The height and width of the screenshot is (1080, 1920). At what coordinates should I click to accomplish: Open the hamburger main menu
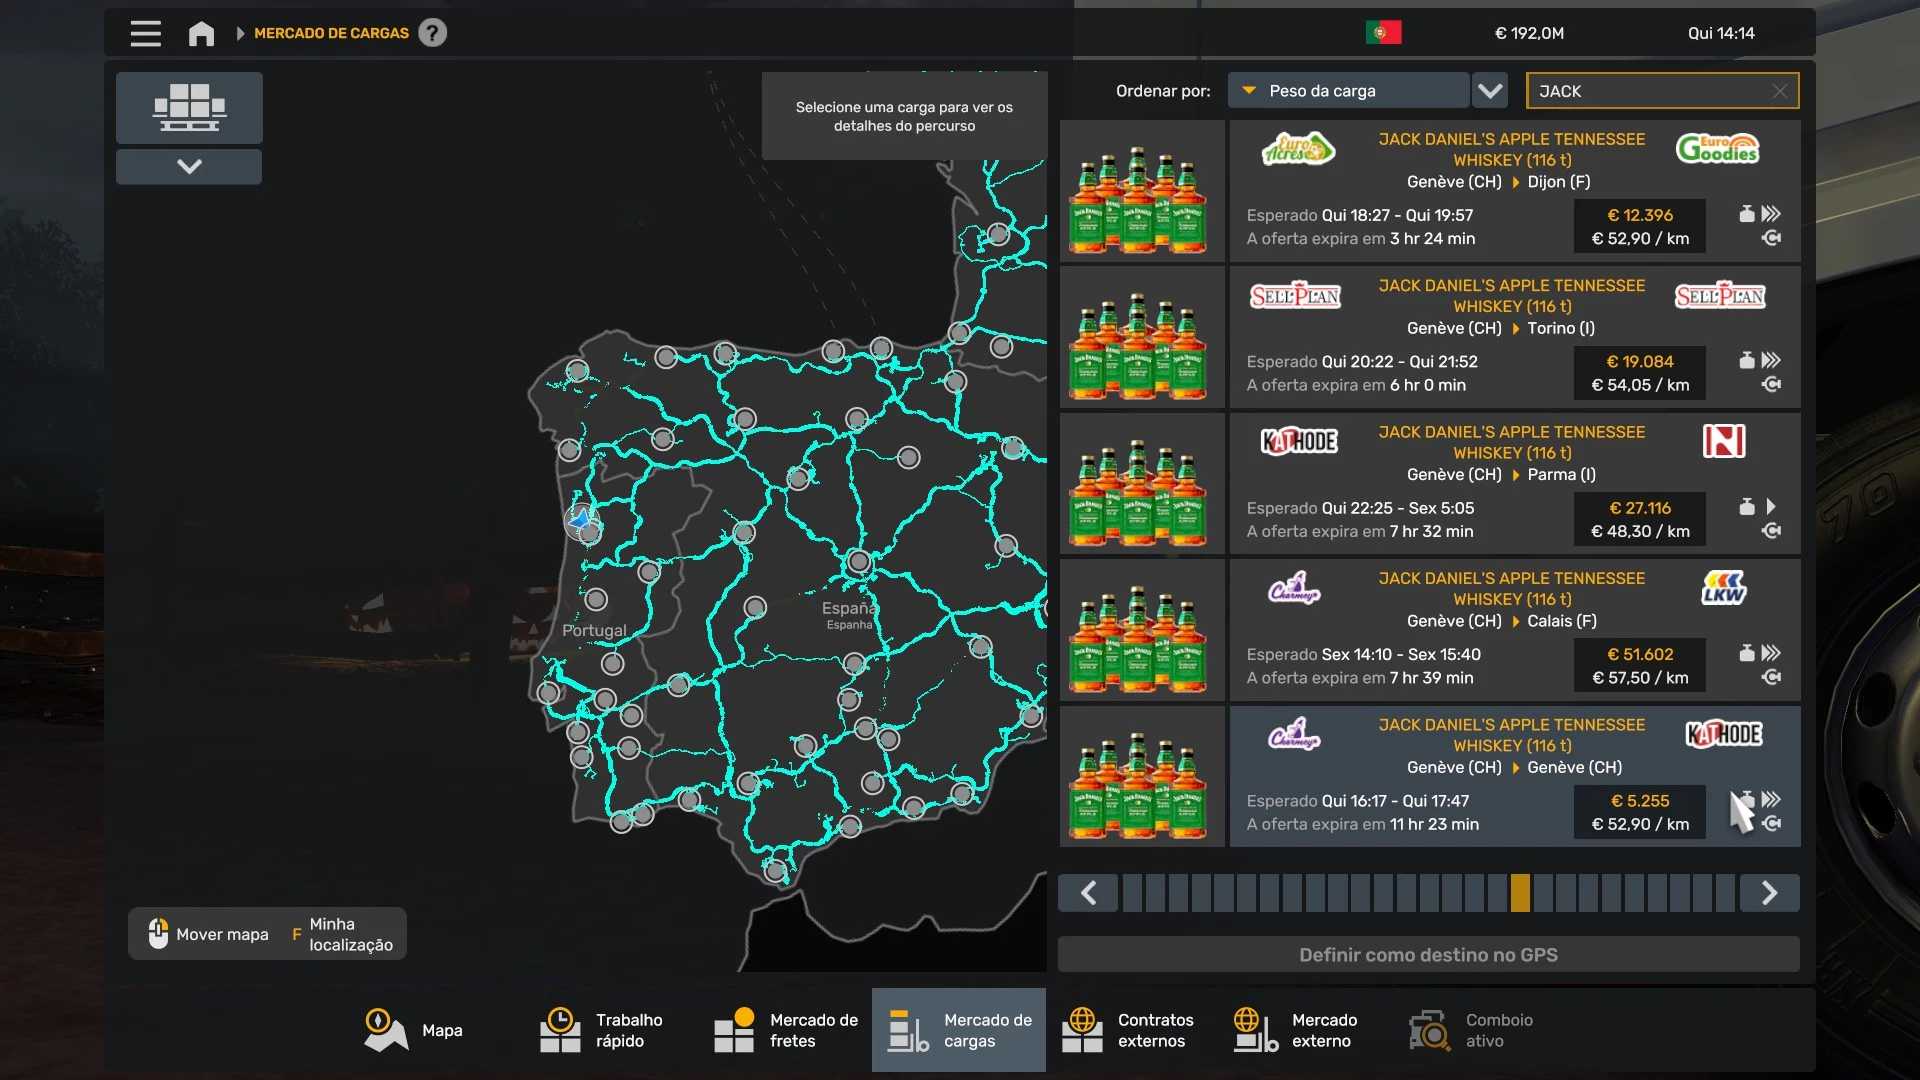tap(145, 33)
